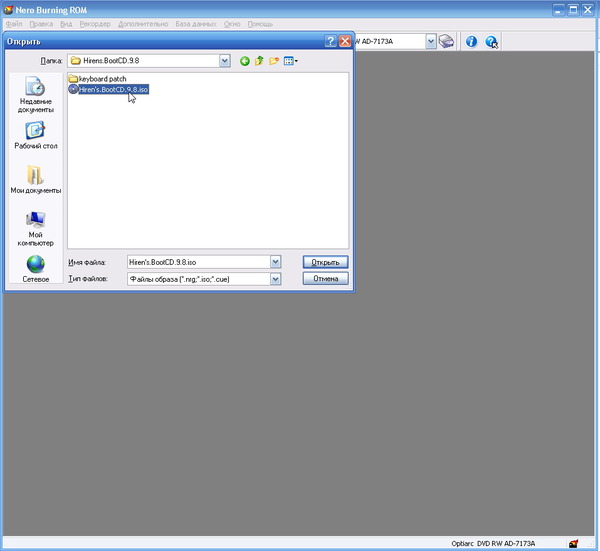Open My Computer (Мой компьютер) shortcut
Viewport: 600px width, 551px height.
[x=36, y=228]
